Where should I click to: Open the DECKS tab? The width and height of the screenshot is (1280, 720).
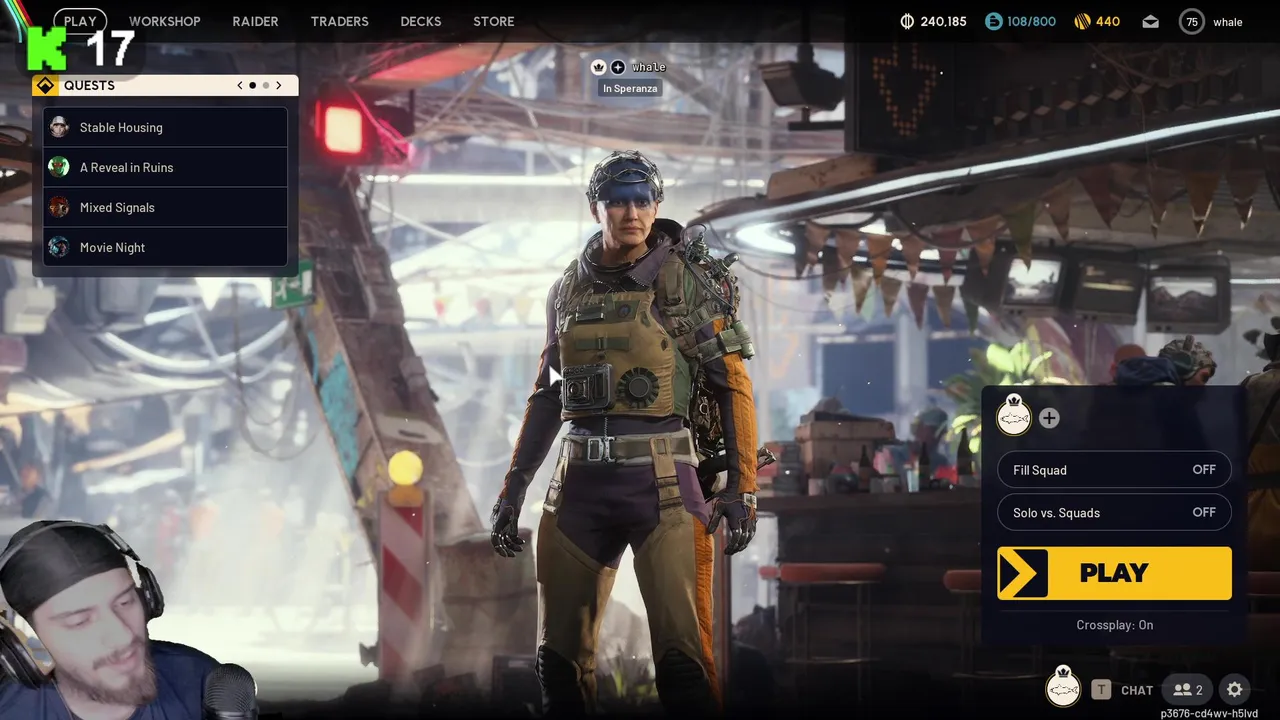coord(420,21)
